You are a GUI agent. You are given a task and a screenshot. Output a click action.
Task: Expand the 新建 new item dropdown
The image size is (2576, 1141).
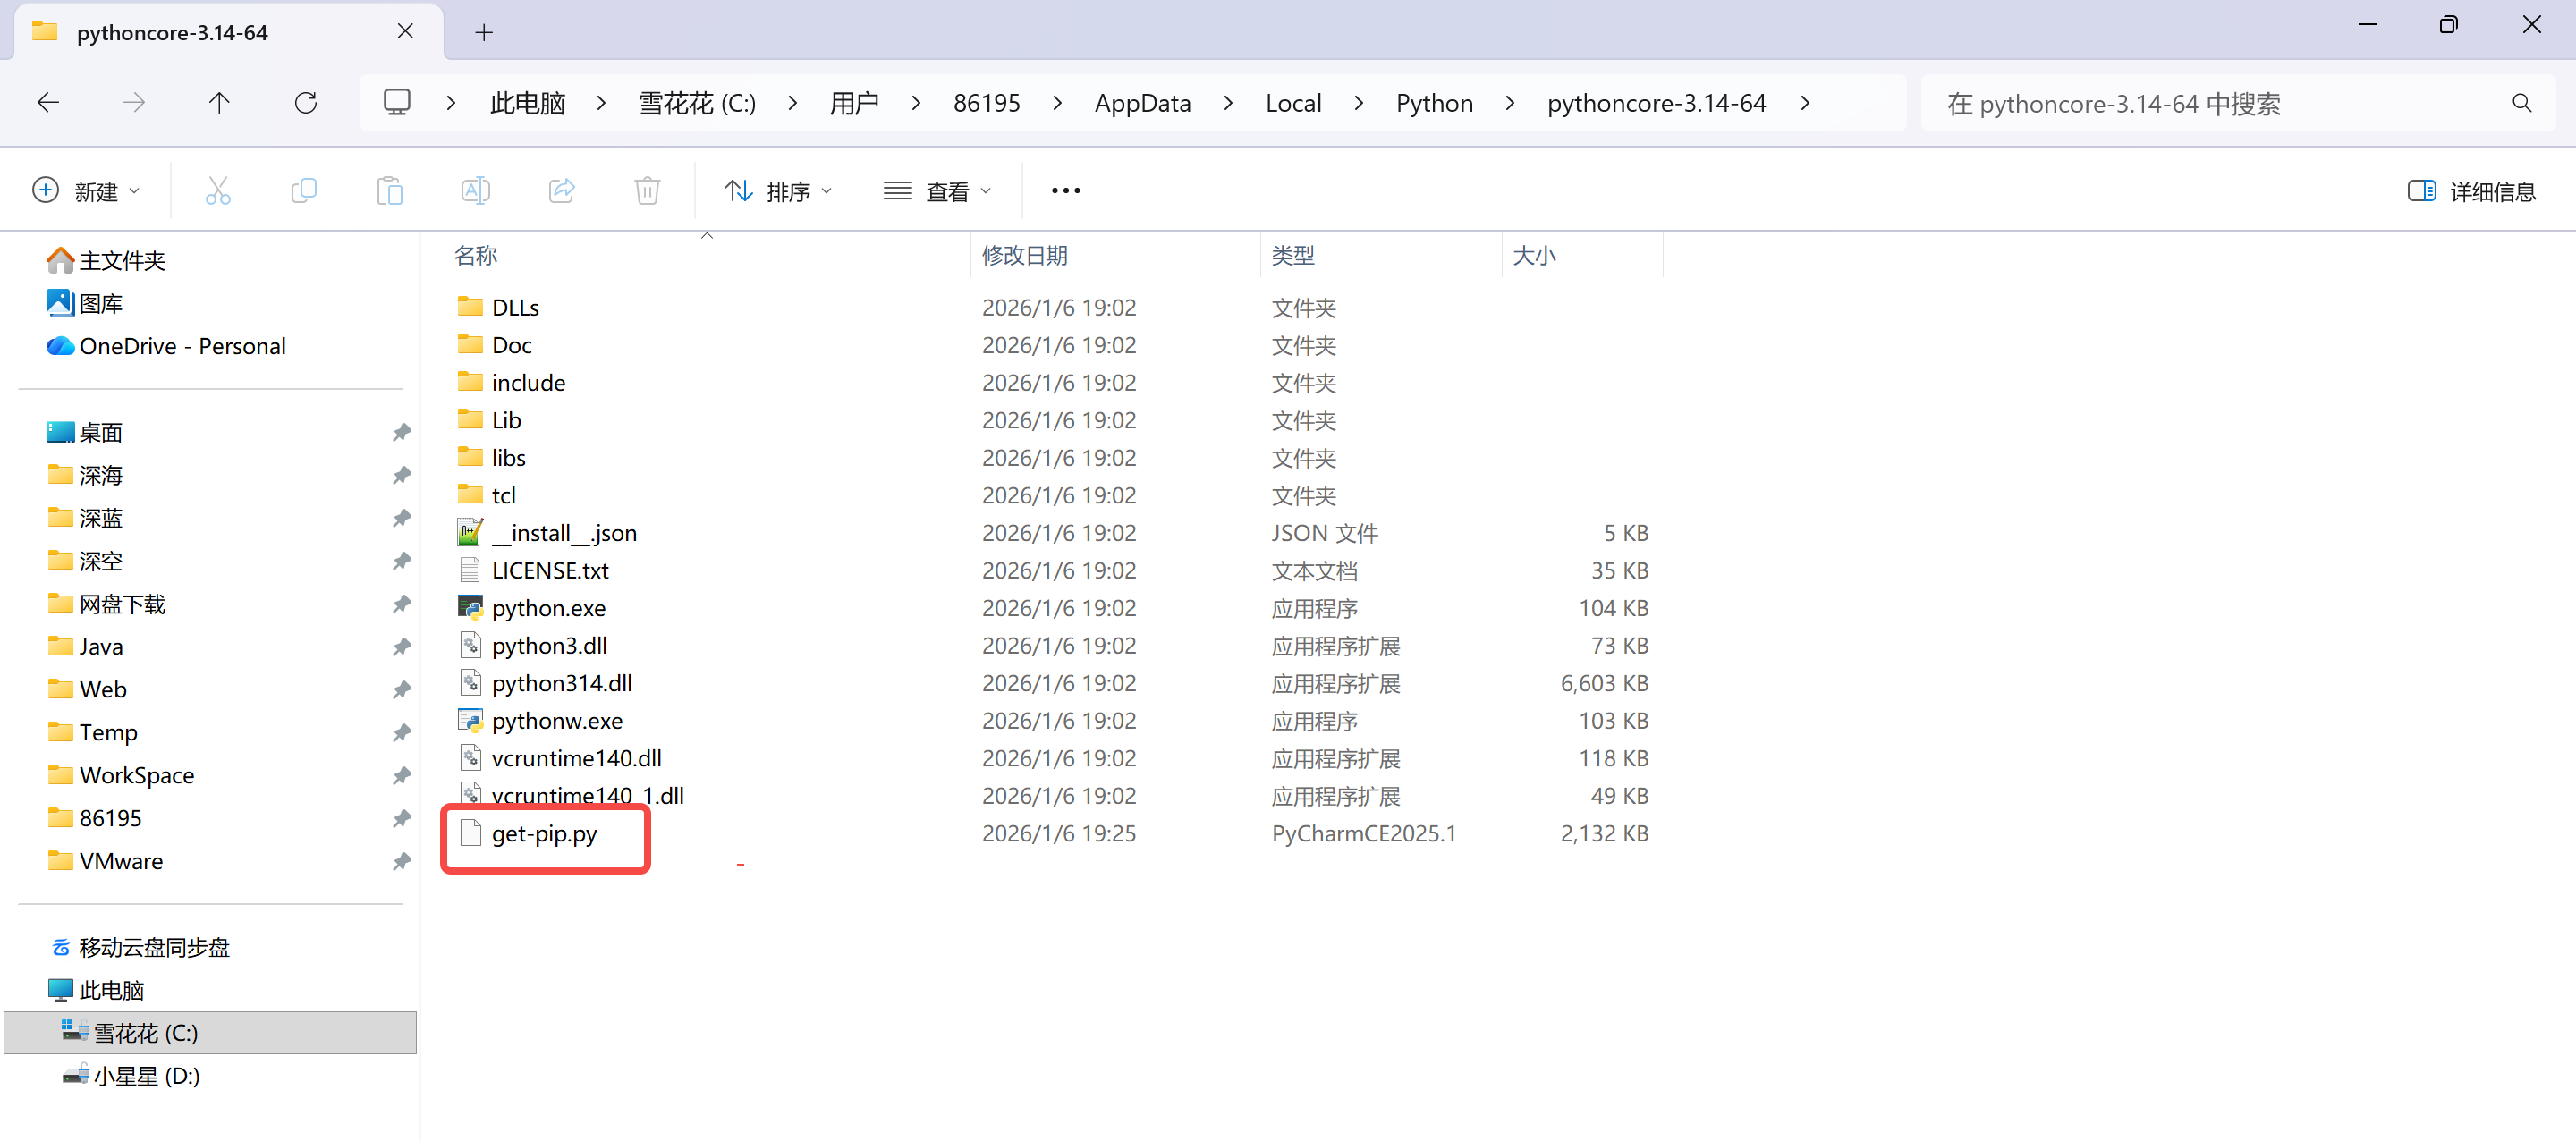coord(86,191)
